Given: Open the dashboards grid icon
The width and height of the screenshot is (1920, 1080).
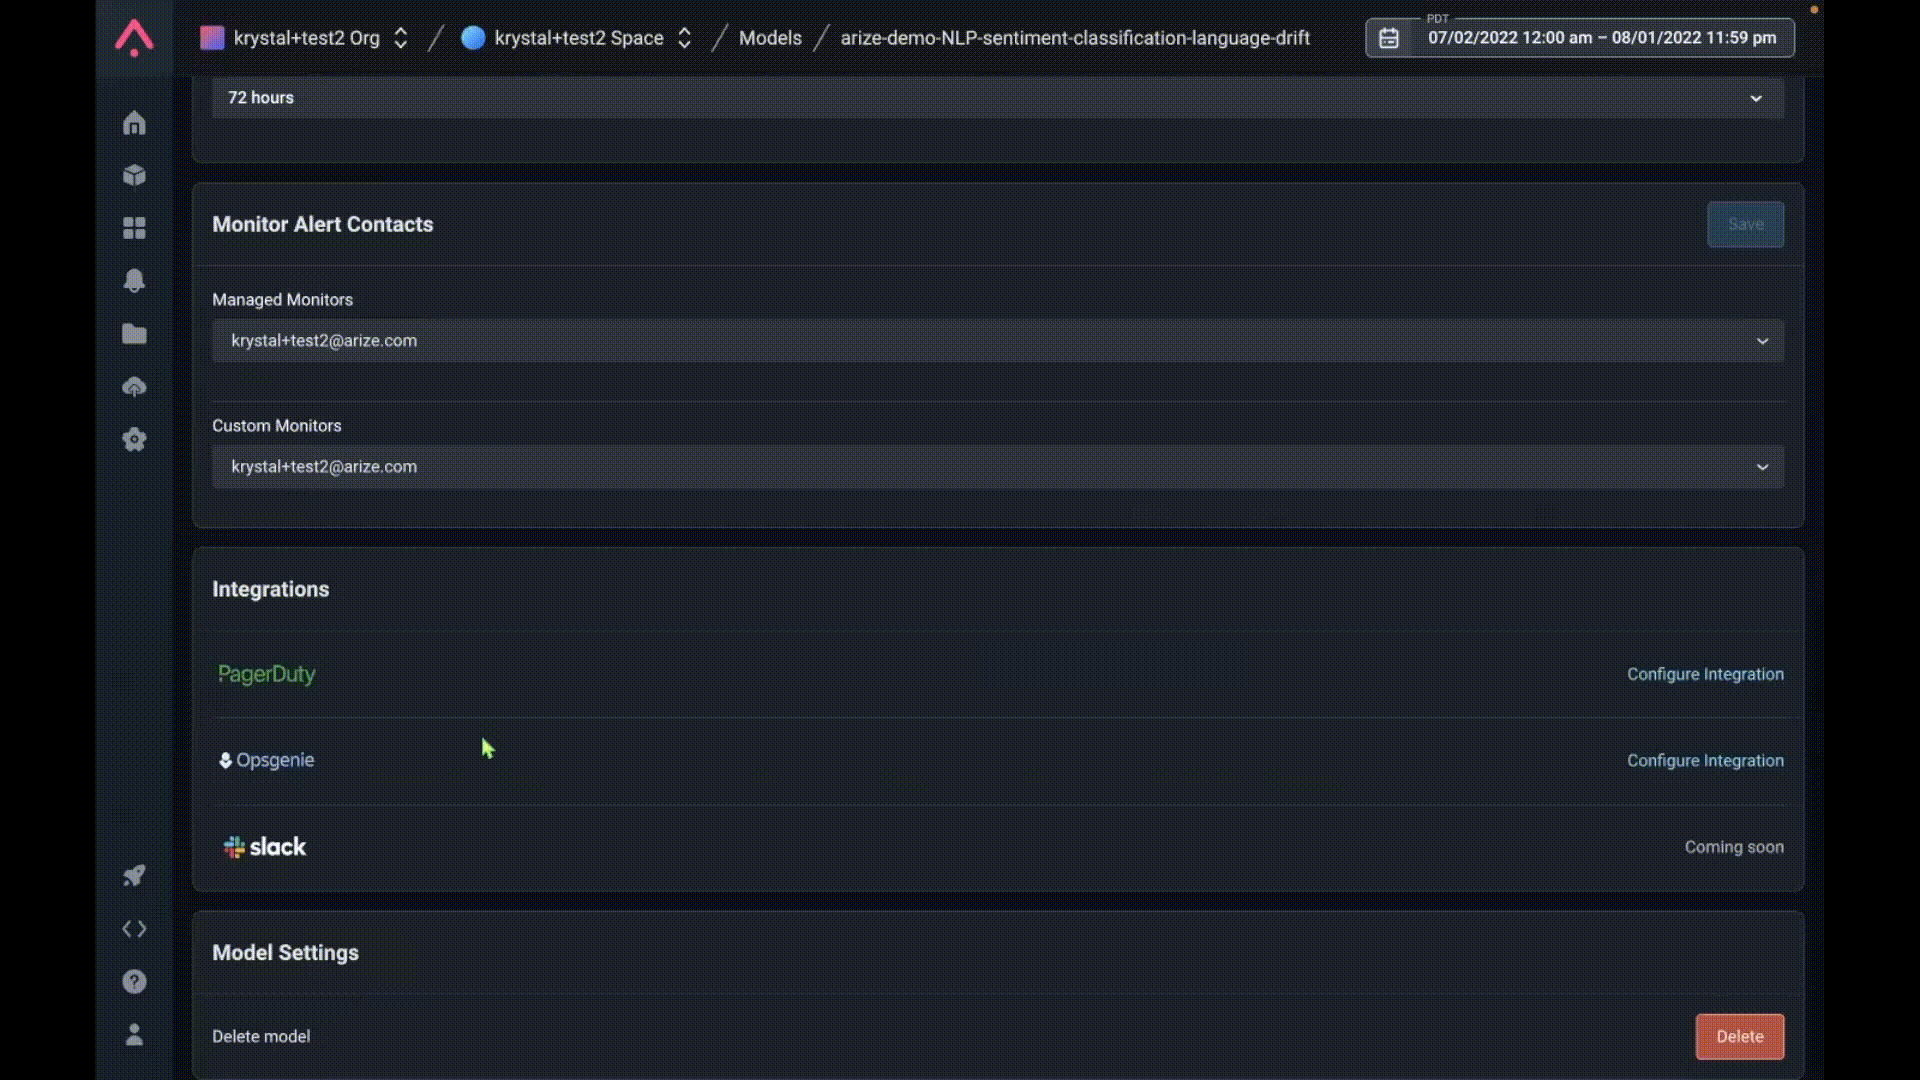Looking at the screenshot, I should [x=134, y=228].
